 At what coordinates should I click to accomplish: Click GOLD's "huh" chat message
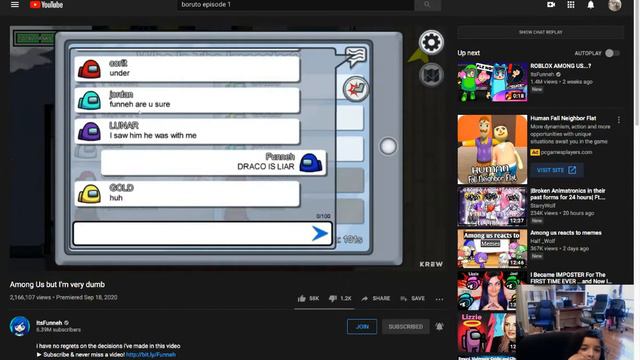point(187,193)
